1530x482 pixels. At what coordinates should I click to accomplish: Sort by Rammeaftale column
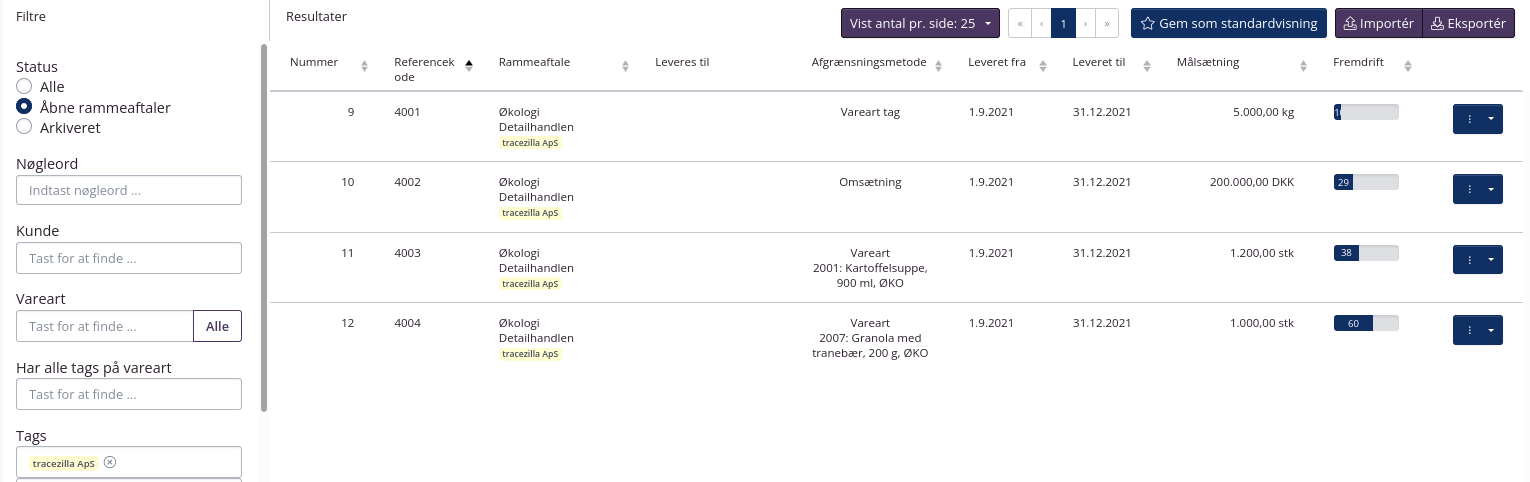click(x=625, y=66)
